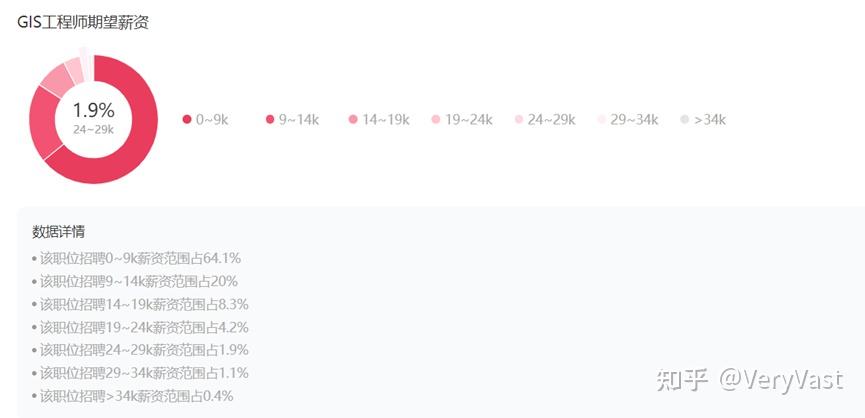The image size is (865, 418).
Task: Select the 9~14k 占20% detail line
Action: tap(138, 281)
